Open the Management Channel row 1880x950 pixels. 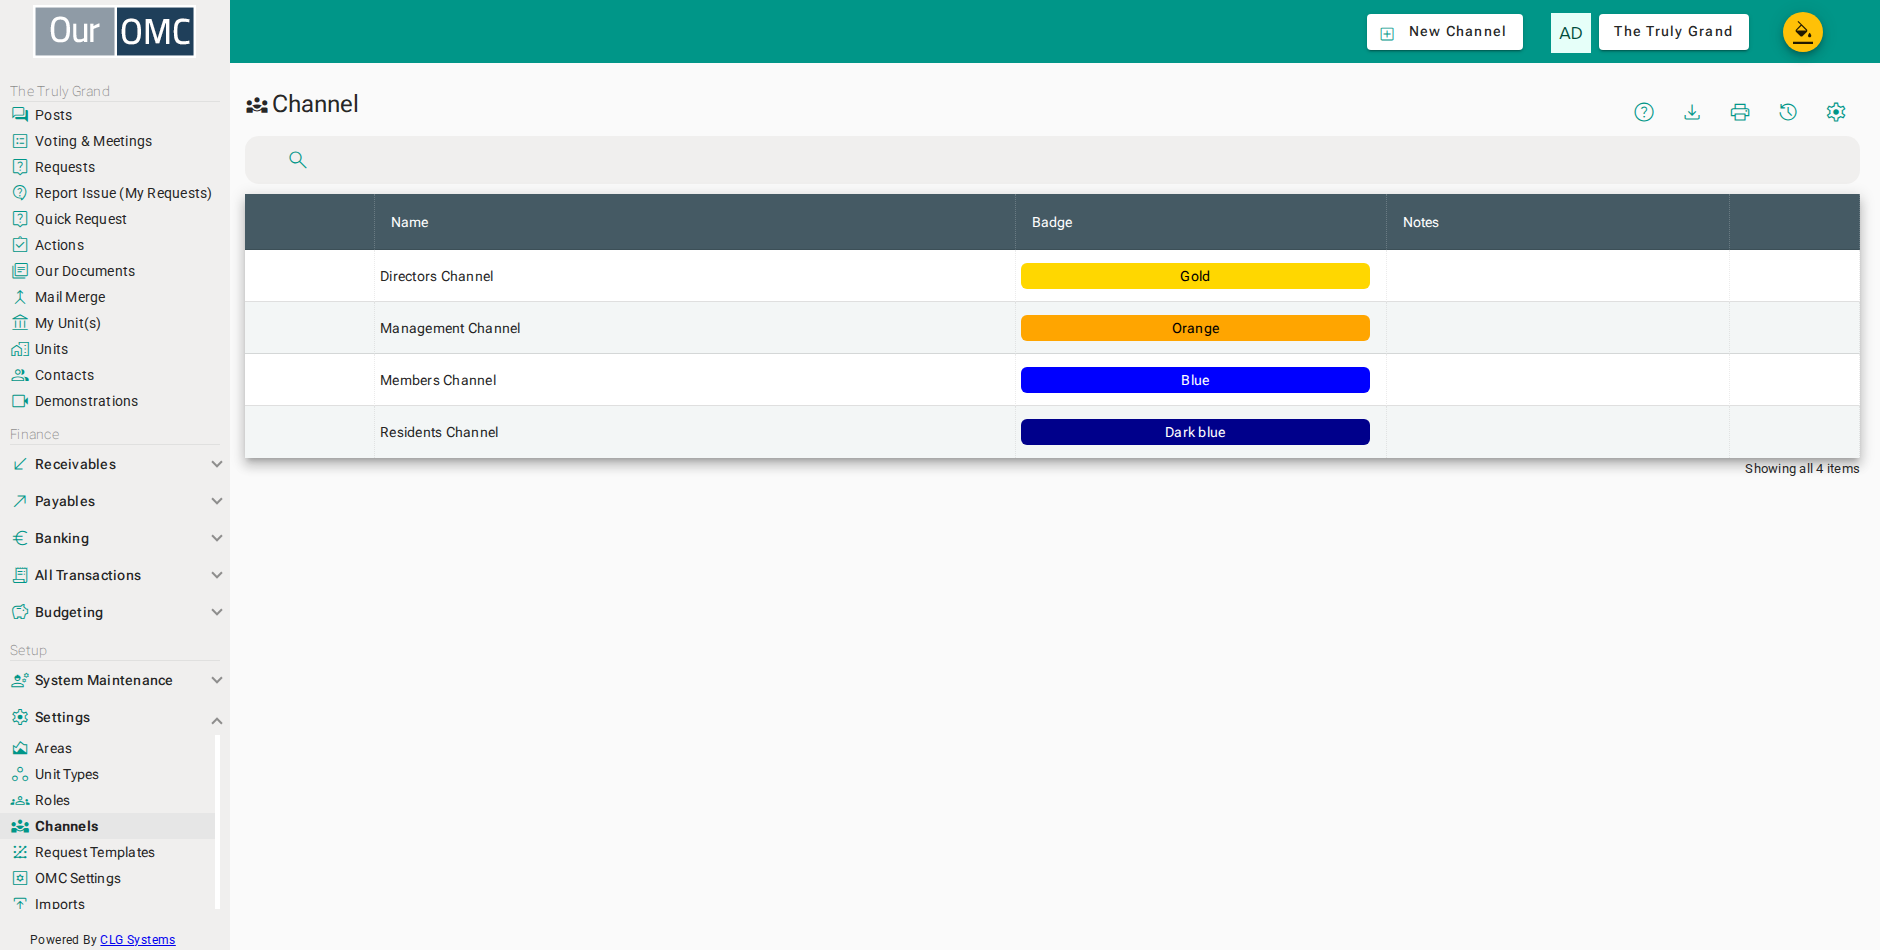(x=1052, y=328)
